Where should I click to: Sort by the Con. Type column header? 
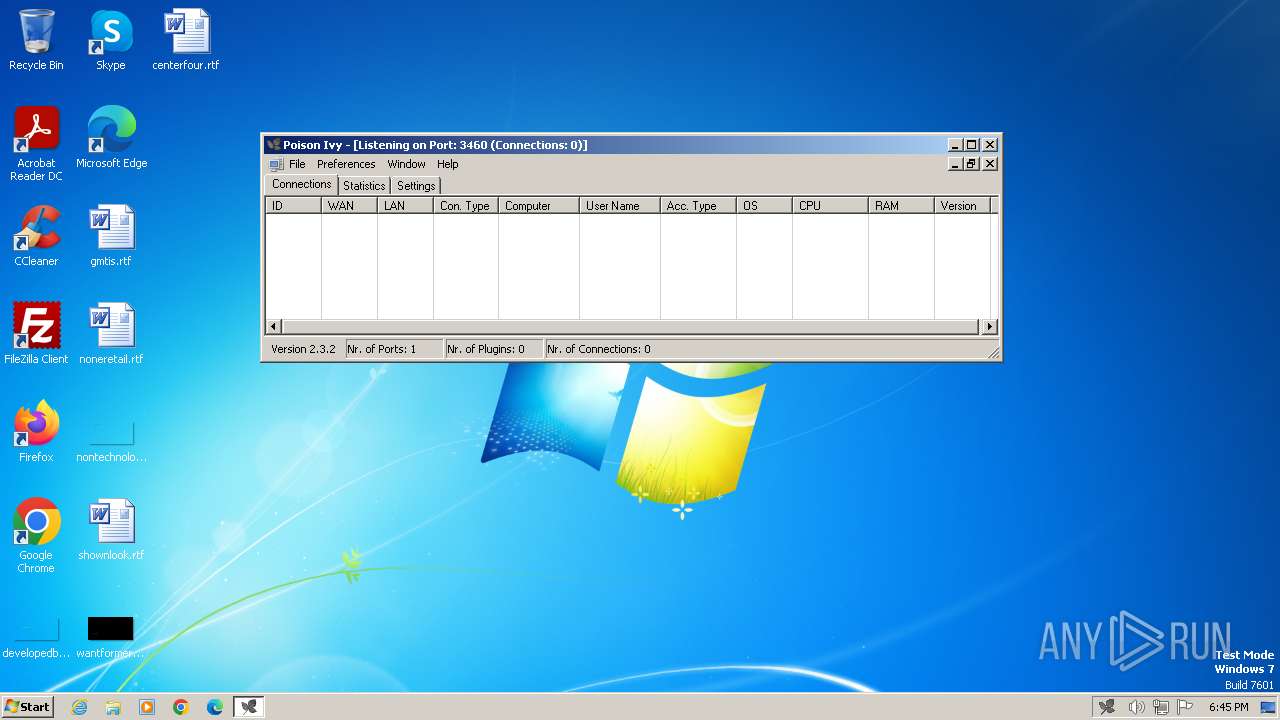pos(466,206)
